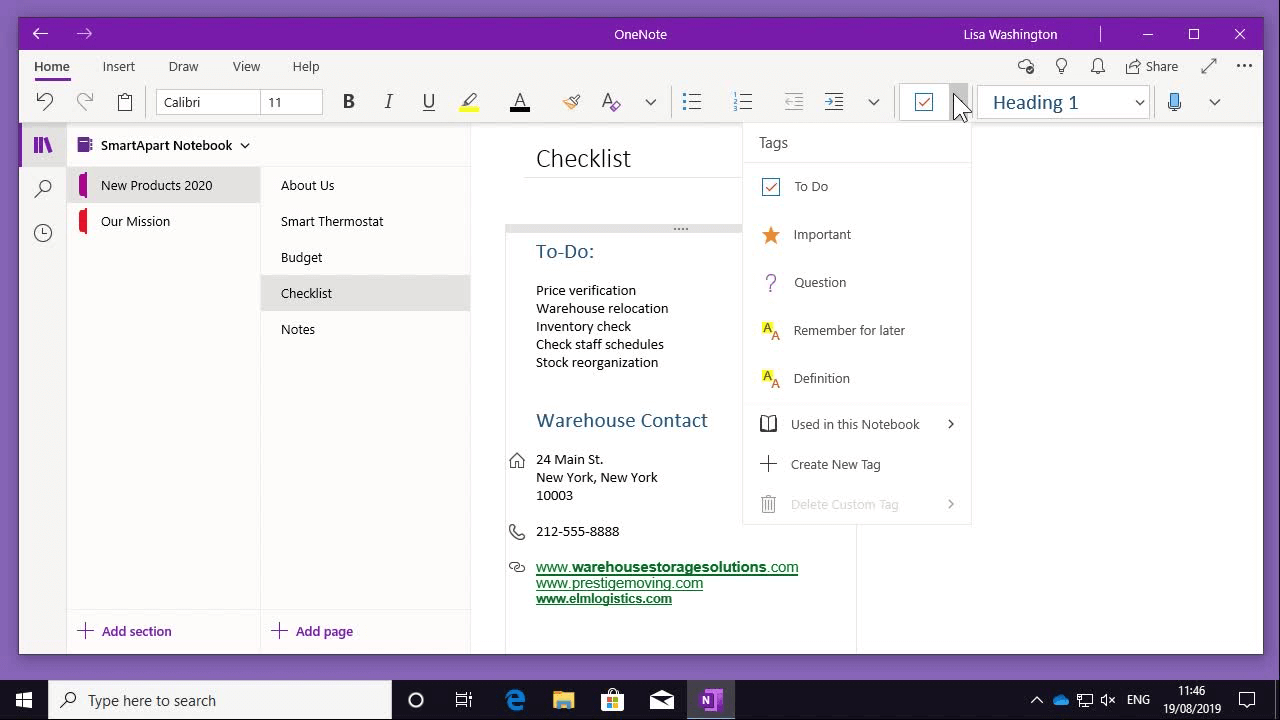This screenshot has height=720, width=1280.
Task: Toggle italic formatting
Action: (x=388, y=101)
